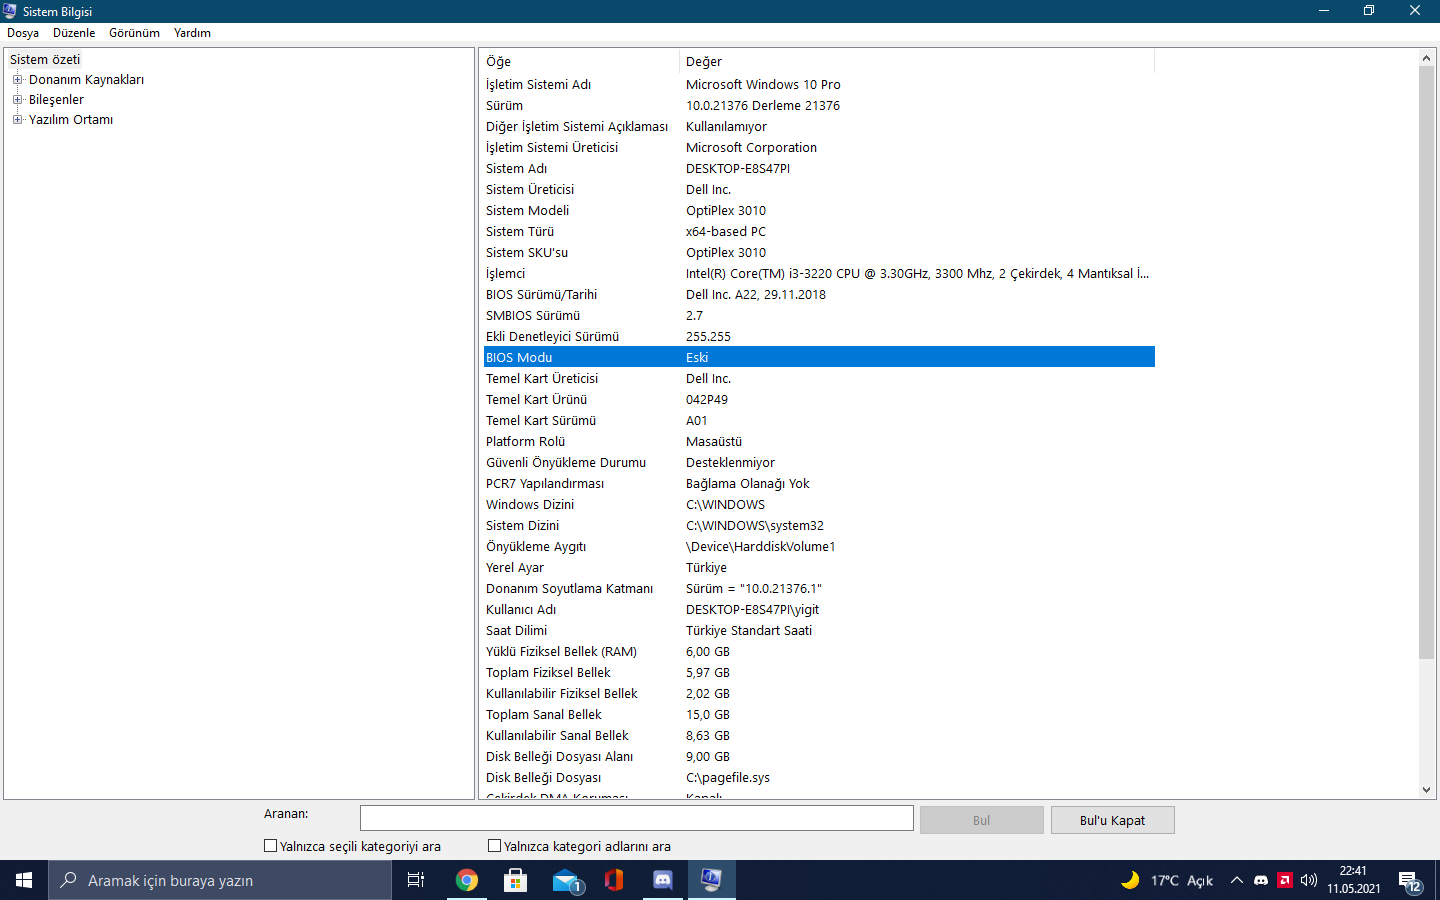Click the AMD Radeon tray icon
Viewport: 1440px width, 900px height.
1285,880
